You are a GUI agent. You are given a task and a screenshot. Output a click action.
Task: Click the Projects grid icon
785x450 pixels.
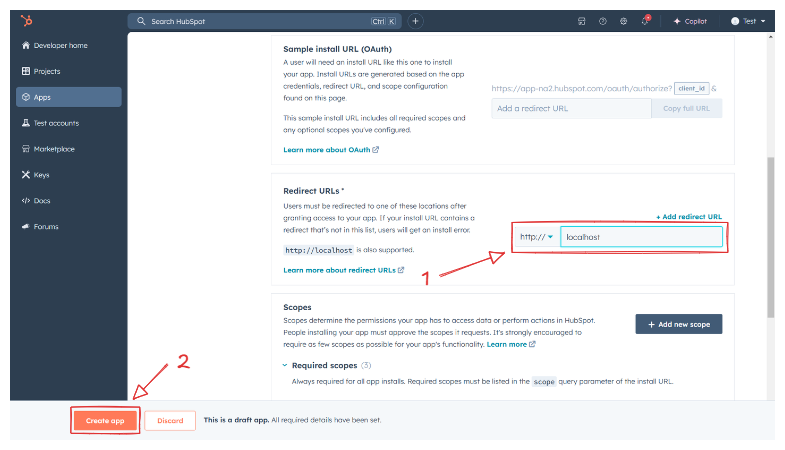point(26,71)
